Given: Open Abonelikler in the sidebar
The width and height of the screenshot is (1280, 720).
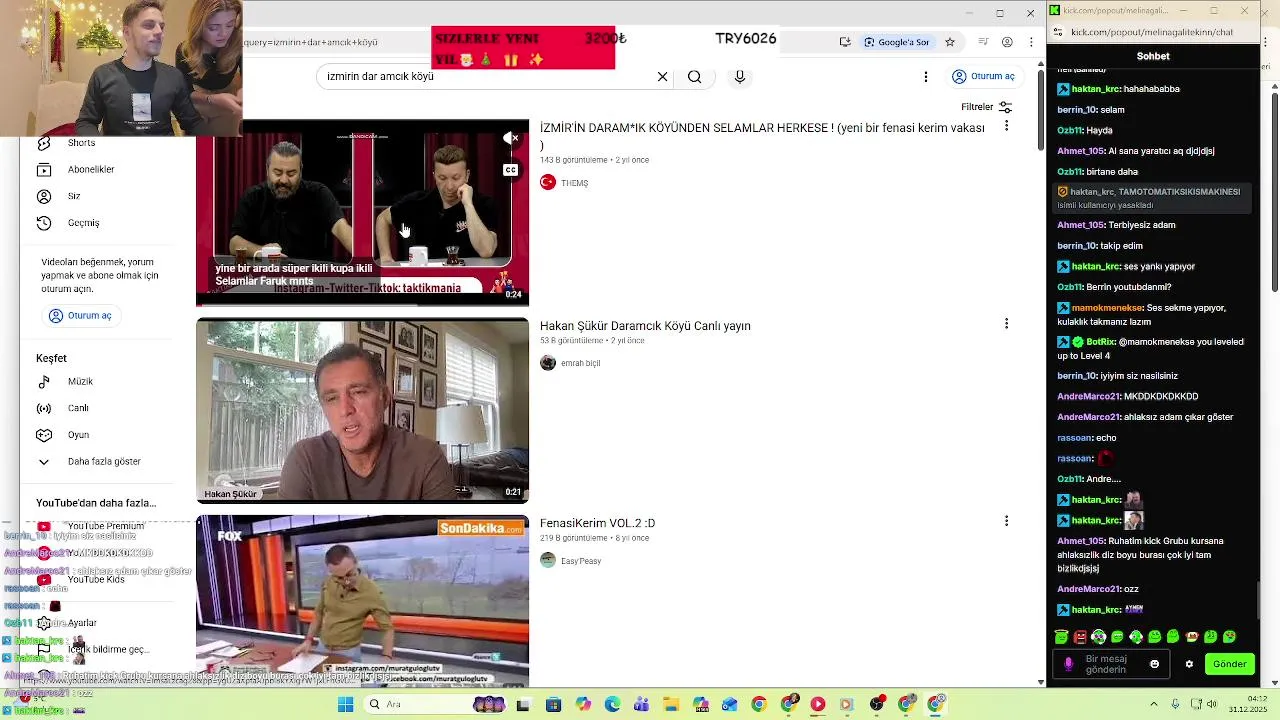Looking at the screenshot, I should pos(91,170).
